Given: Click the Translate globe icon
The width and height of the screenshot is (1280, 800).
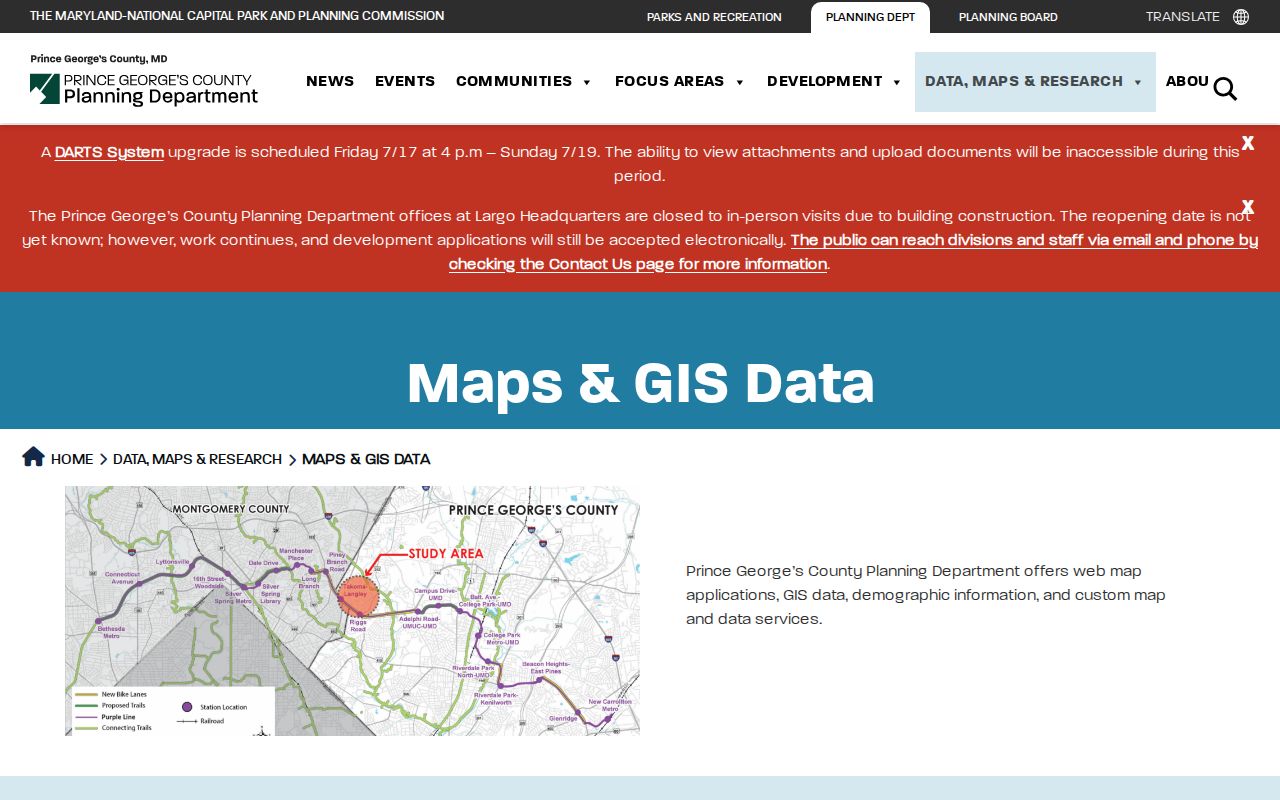Looking at the screenshot, I should [x=1241, y=17].
